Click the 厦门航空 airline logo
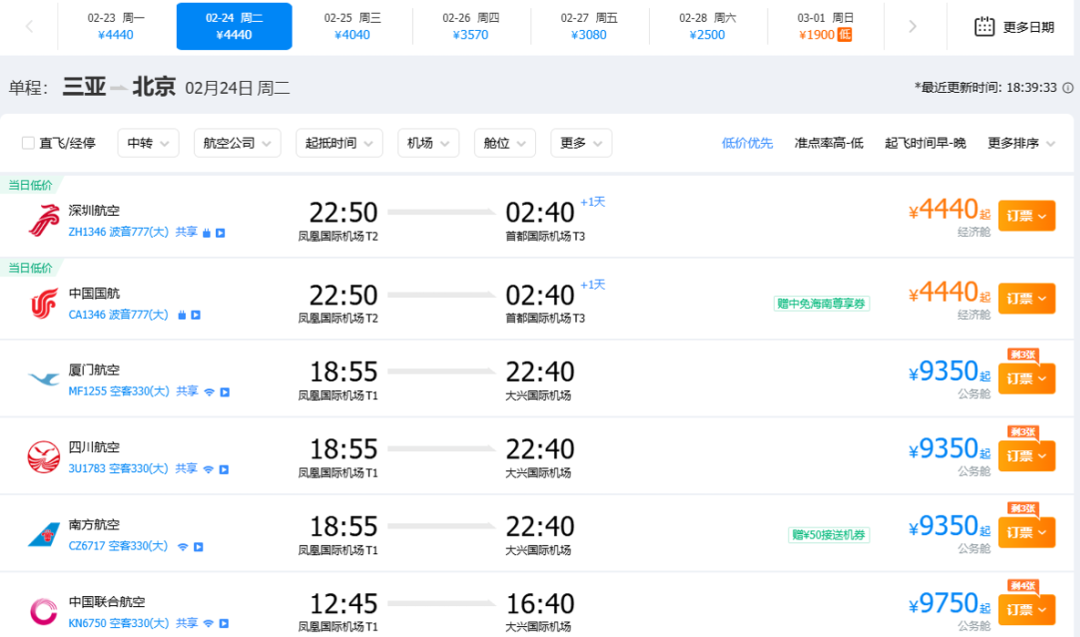 (x=43, y=379)
